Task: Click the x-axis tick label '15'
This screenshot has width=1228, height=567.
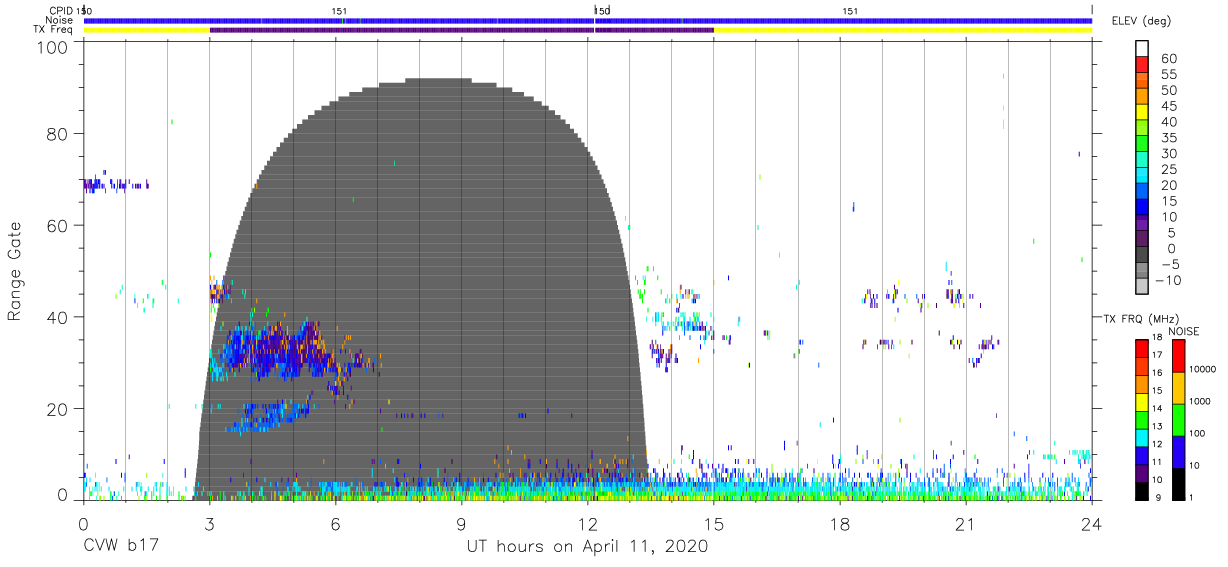Action: point(714,523)
